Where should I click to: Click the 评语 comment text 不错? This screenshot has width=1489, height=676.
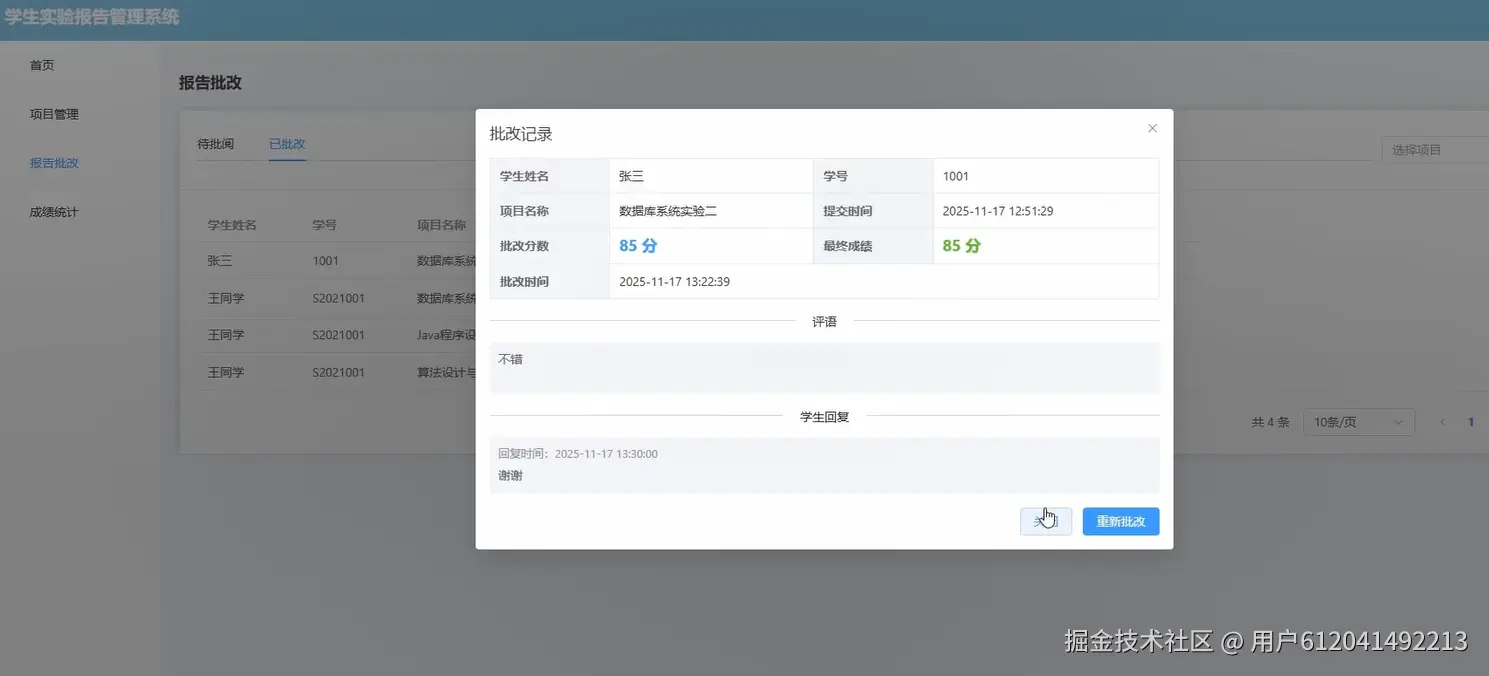click(x=511, y=357)
